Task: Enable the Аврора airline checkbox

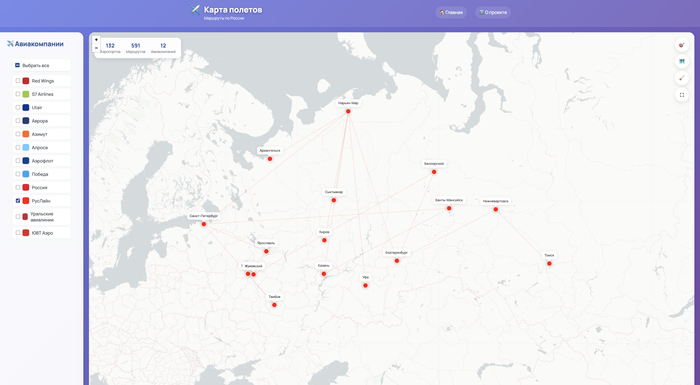Action: pyautogui.click(x=18, y=121)
